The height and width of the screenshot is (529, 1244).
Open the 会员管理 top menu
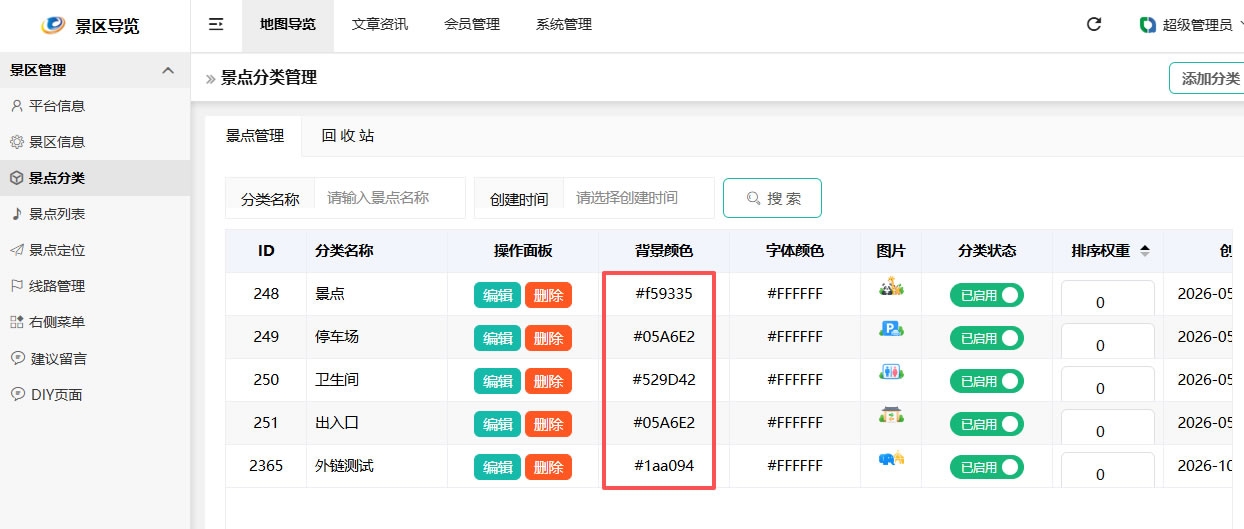tap(472, 25)
